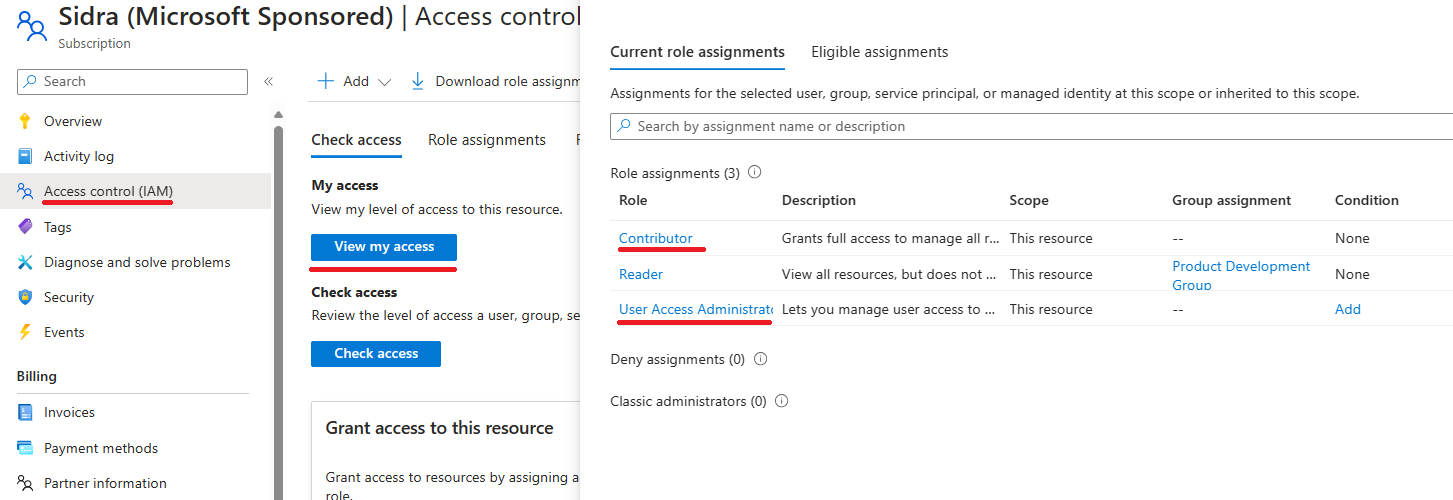Click the Invoices icon under Billing

pos(26,412)
